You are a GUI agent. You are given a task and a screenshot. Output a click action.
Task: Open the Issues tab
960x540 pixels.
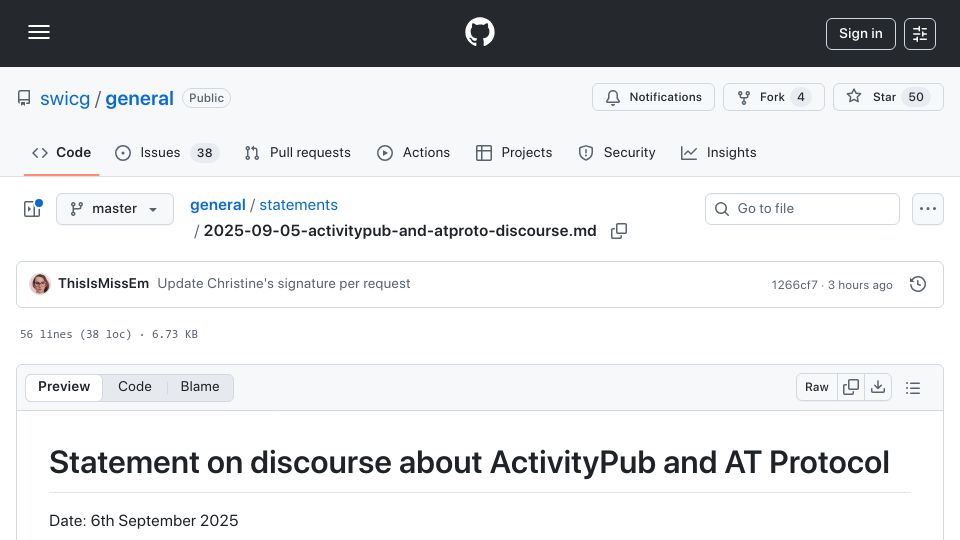167,152
